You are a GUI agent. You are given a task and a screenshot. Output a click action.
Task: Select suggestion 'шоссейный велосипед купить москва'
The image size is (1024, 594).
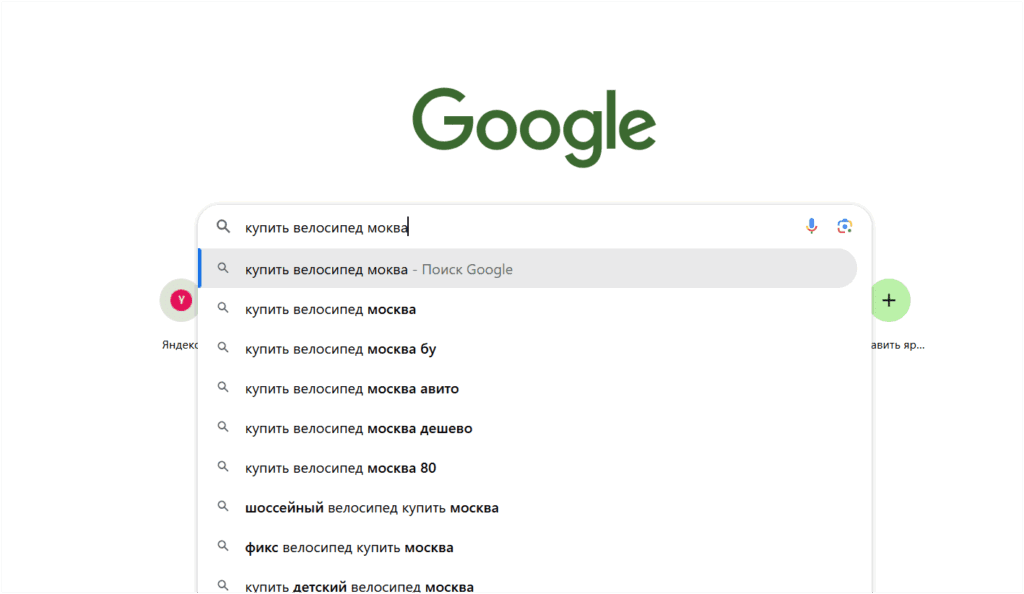(x=528, y=508)
